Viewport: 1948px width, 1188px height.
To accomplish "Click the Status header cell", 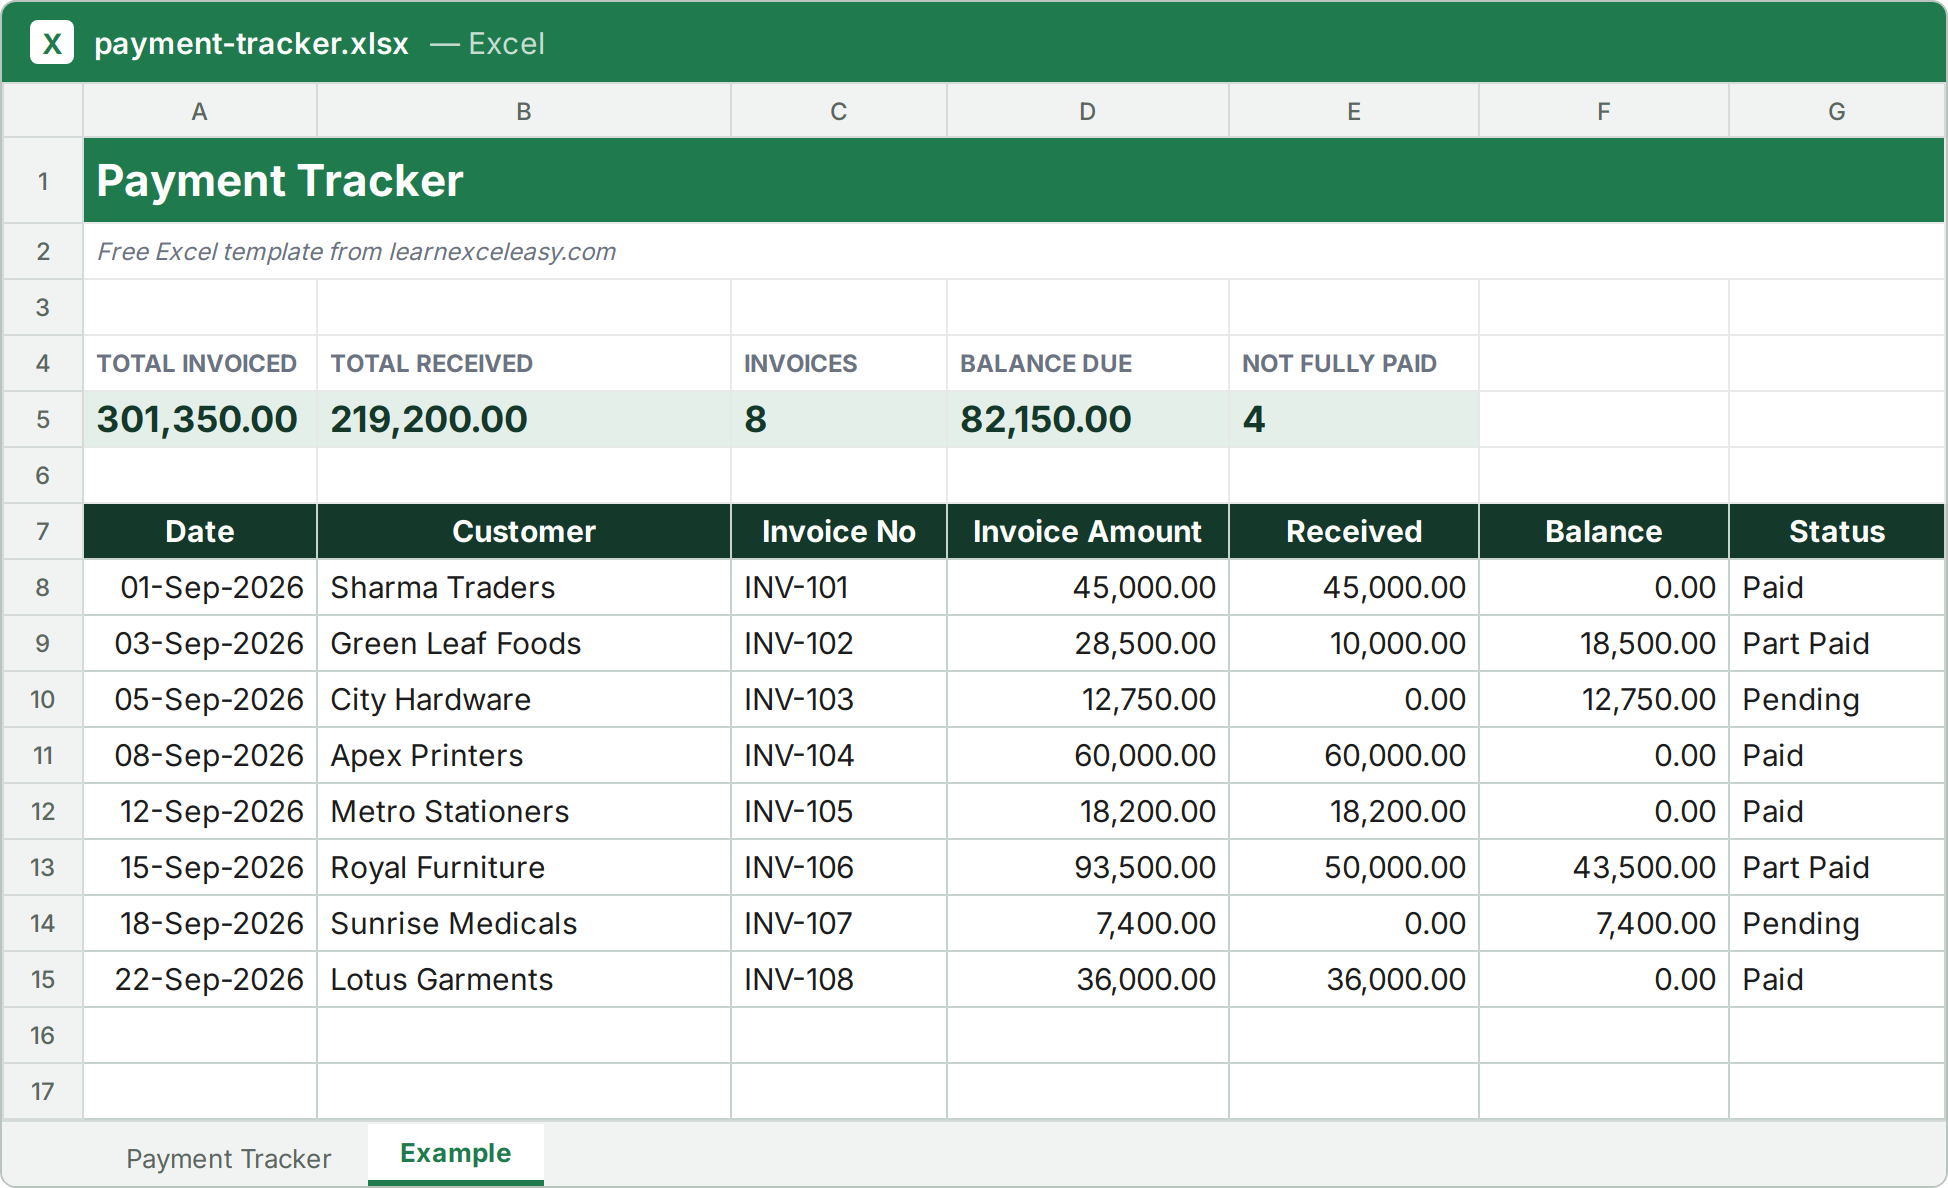I will (1836, 531).
